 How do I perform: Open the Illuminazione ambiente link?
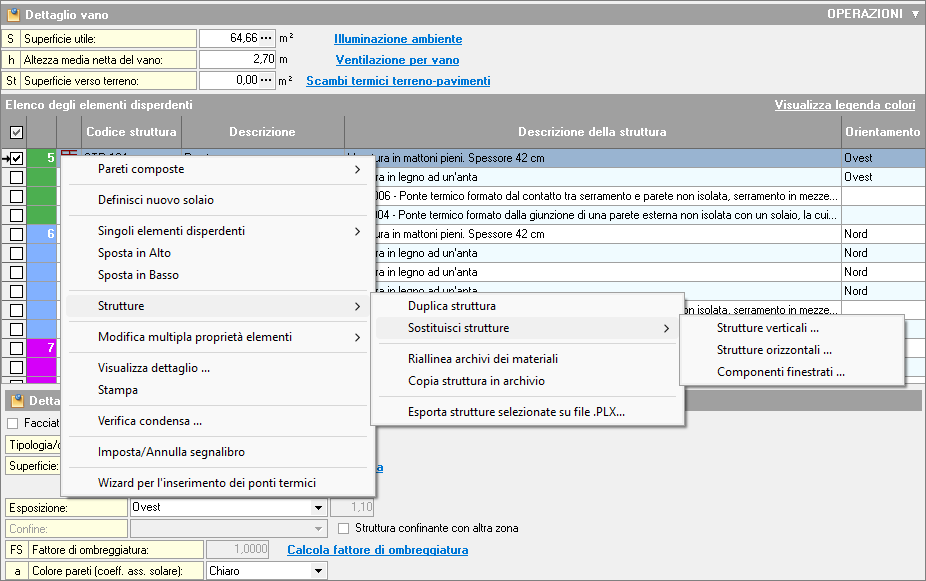(398, 39)
